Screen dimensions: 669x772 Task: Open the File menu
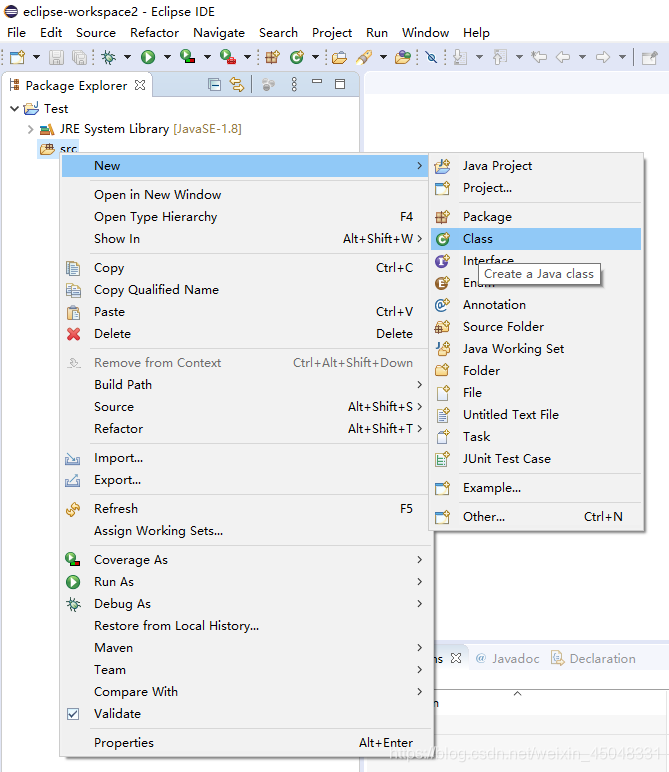pos(16,32)
